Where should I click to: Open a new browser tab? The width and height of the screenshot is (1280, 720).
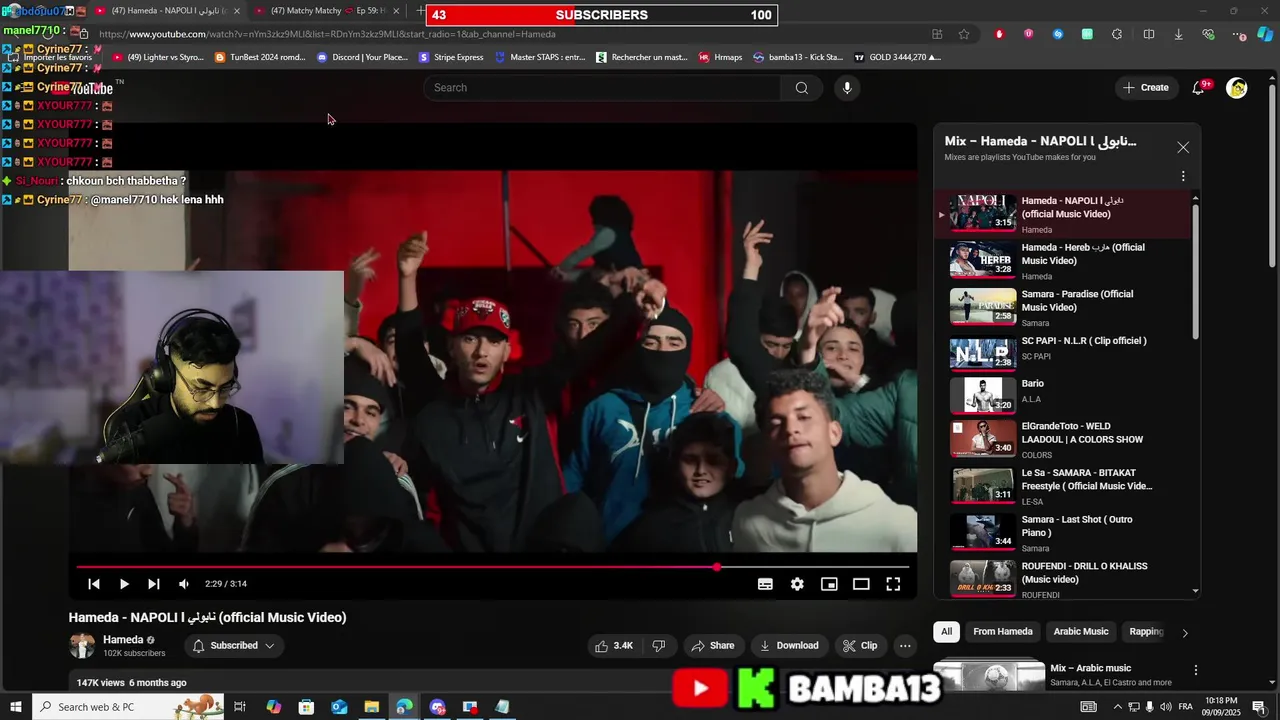420,11
